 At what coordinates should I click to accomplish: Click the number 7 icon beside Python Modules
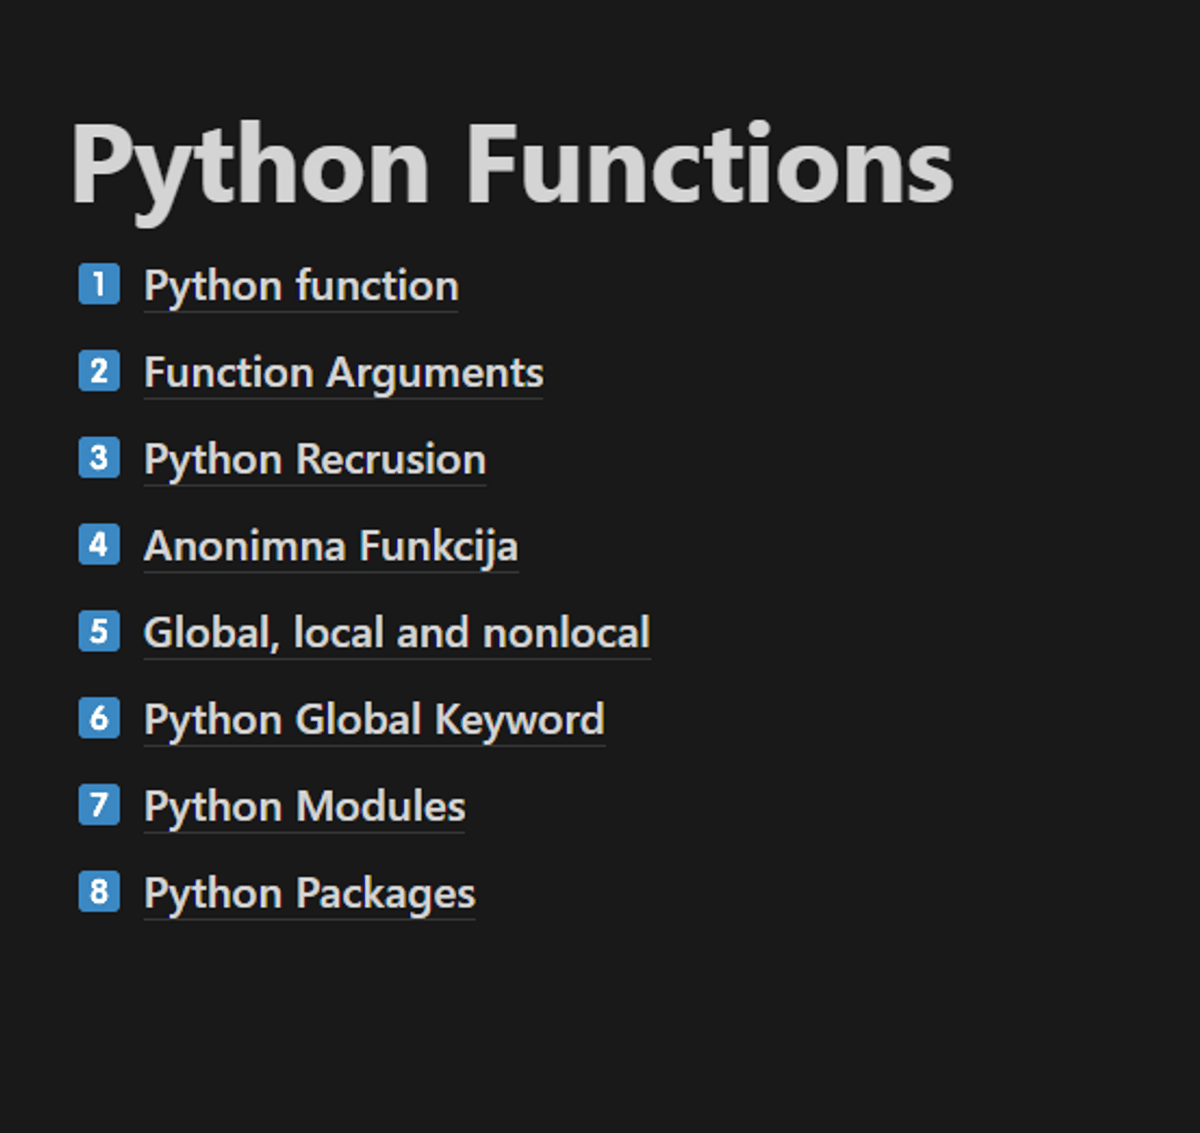pyautogui.click(x=99, y=805)
